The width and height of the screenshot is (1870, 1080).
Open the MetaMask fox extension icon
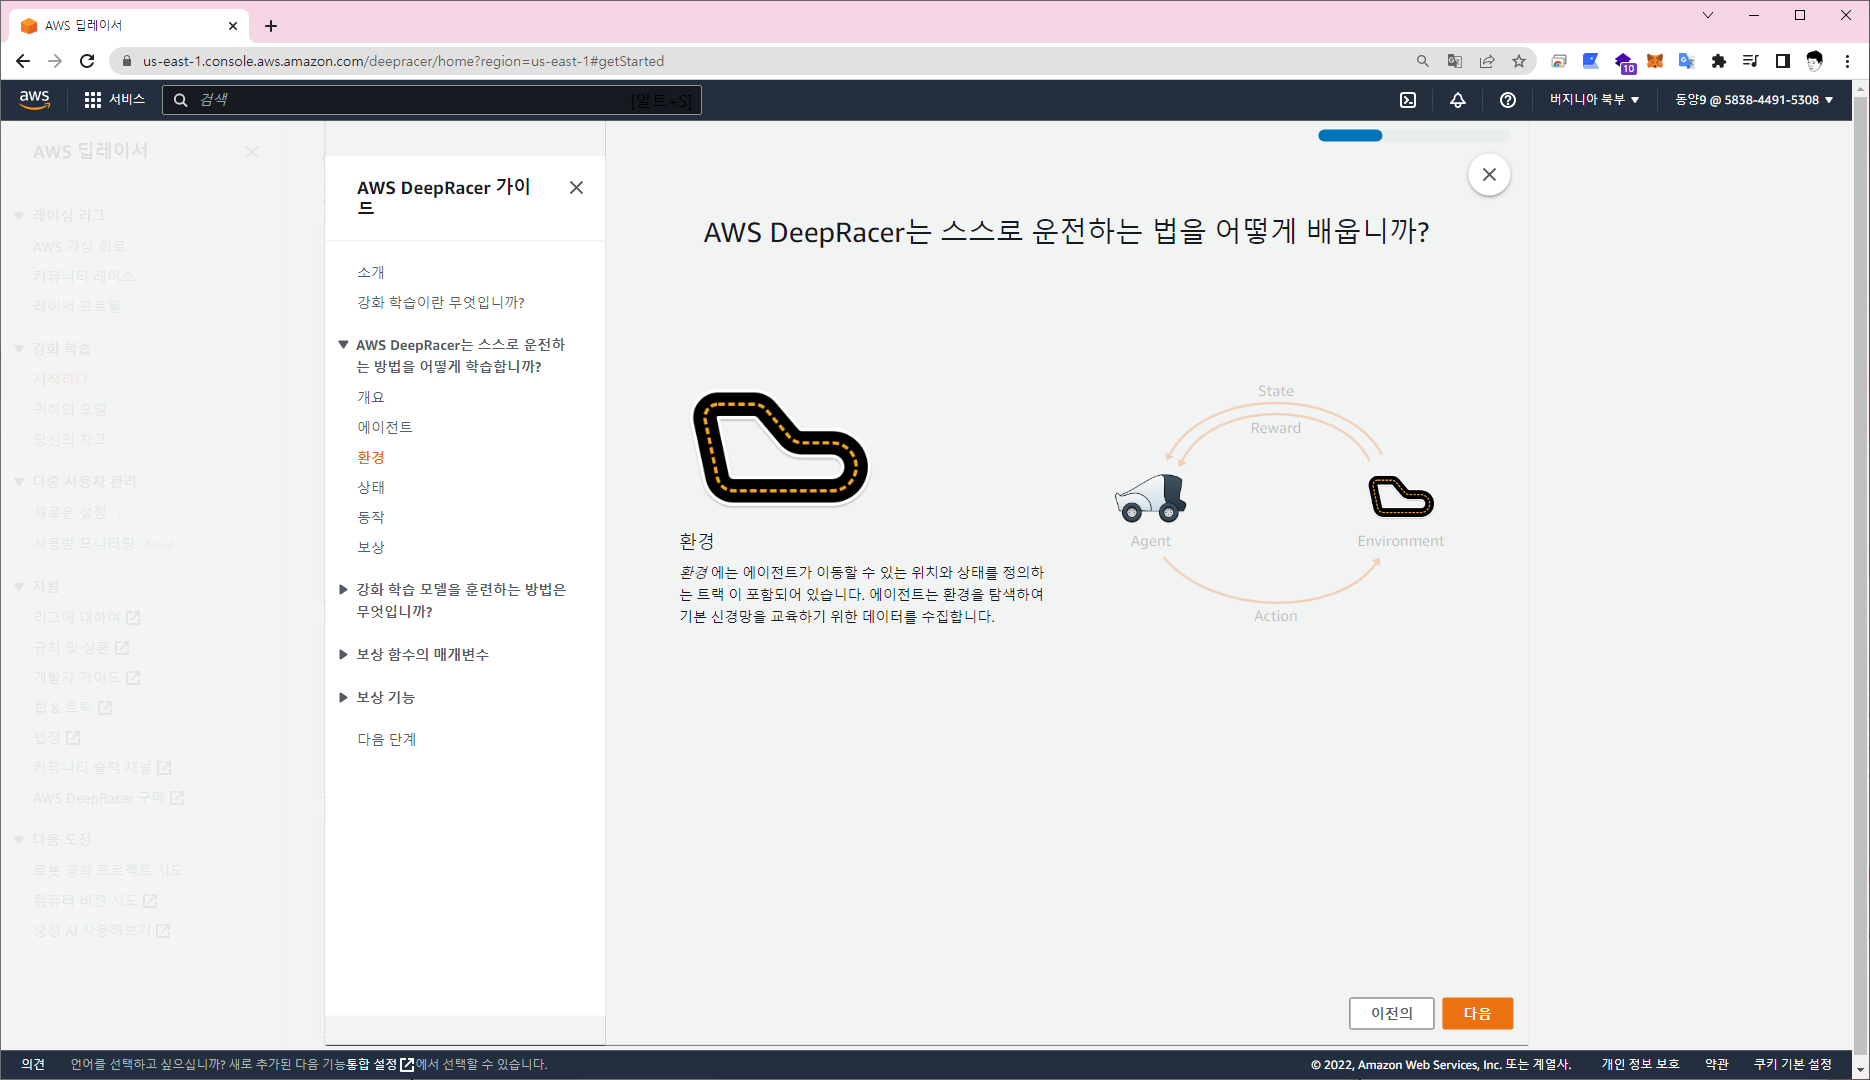pyautogui.click(x=1655, y=61)
